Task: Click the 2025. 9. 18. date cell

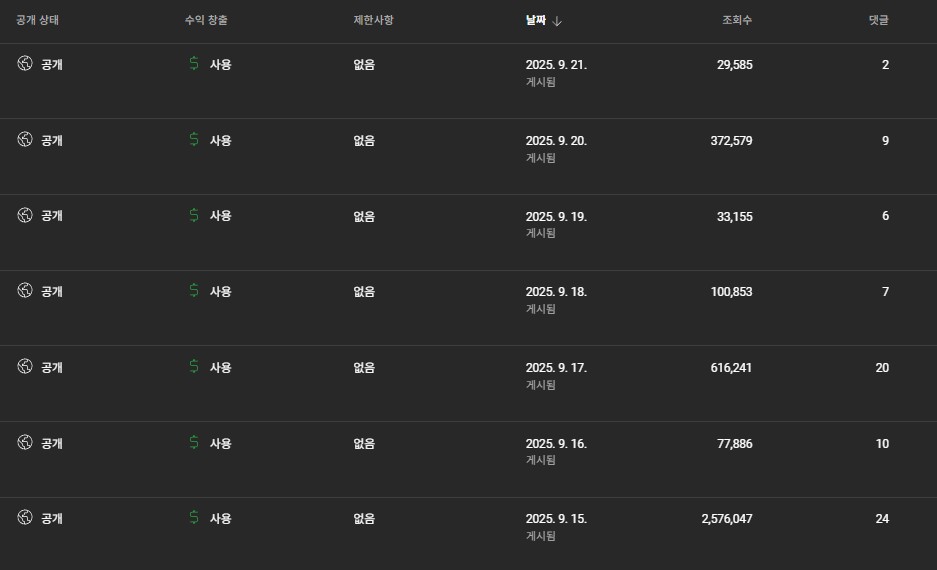Action: tap(556, 292)
